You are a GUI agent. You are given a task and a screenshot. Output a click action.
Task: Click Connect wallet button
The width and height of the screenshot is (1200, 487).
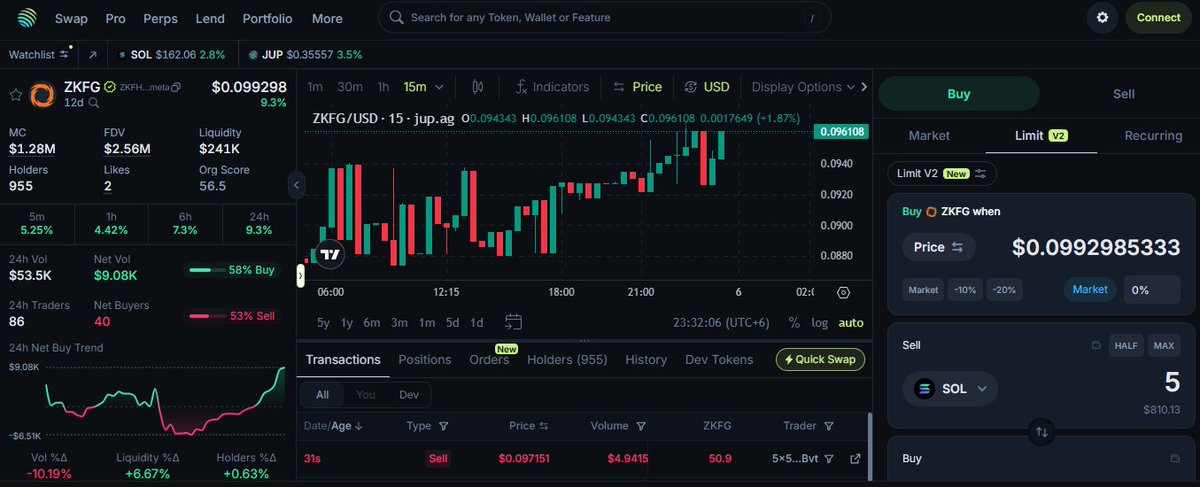[1159, 17]
